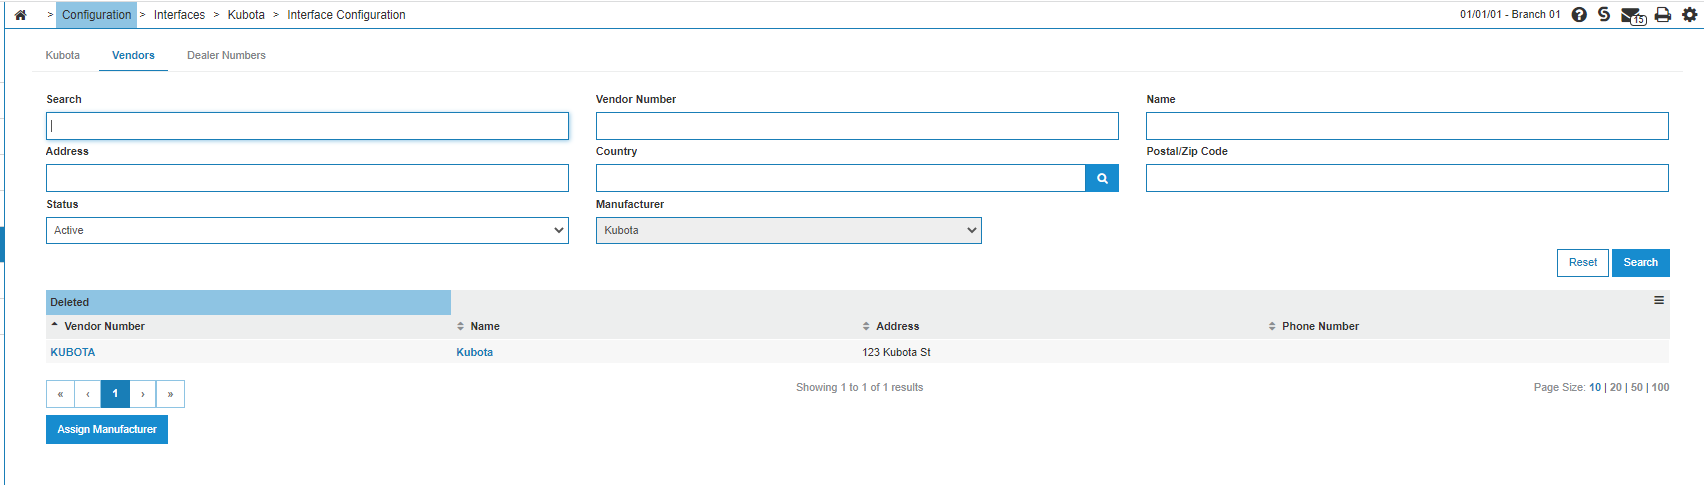Click the Reset button
Screen dimensions: 1704x485
(1583, 263)
